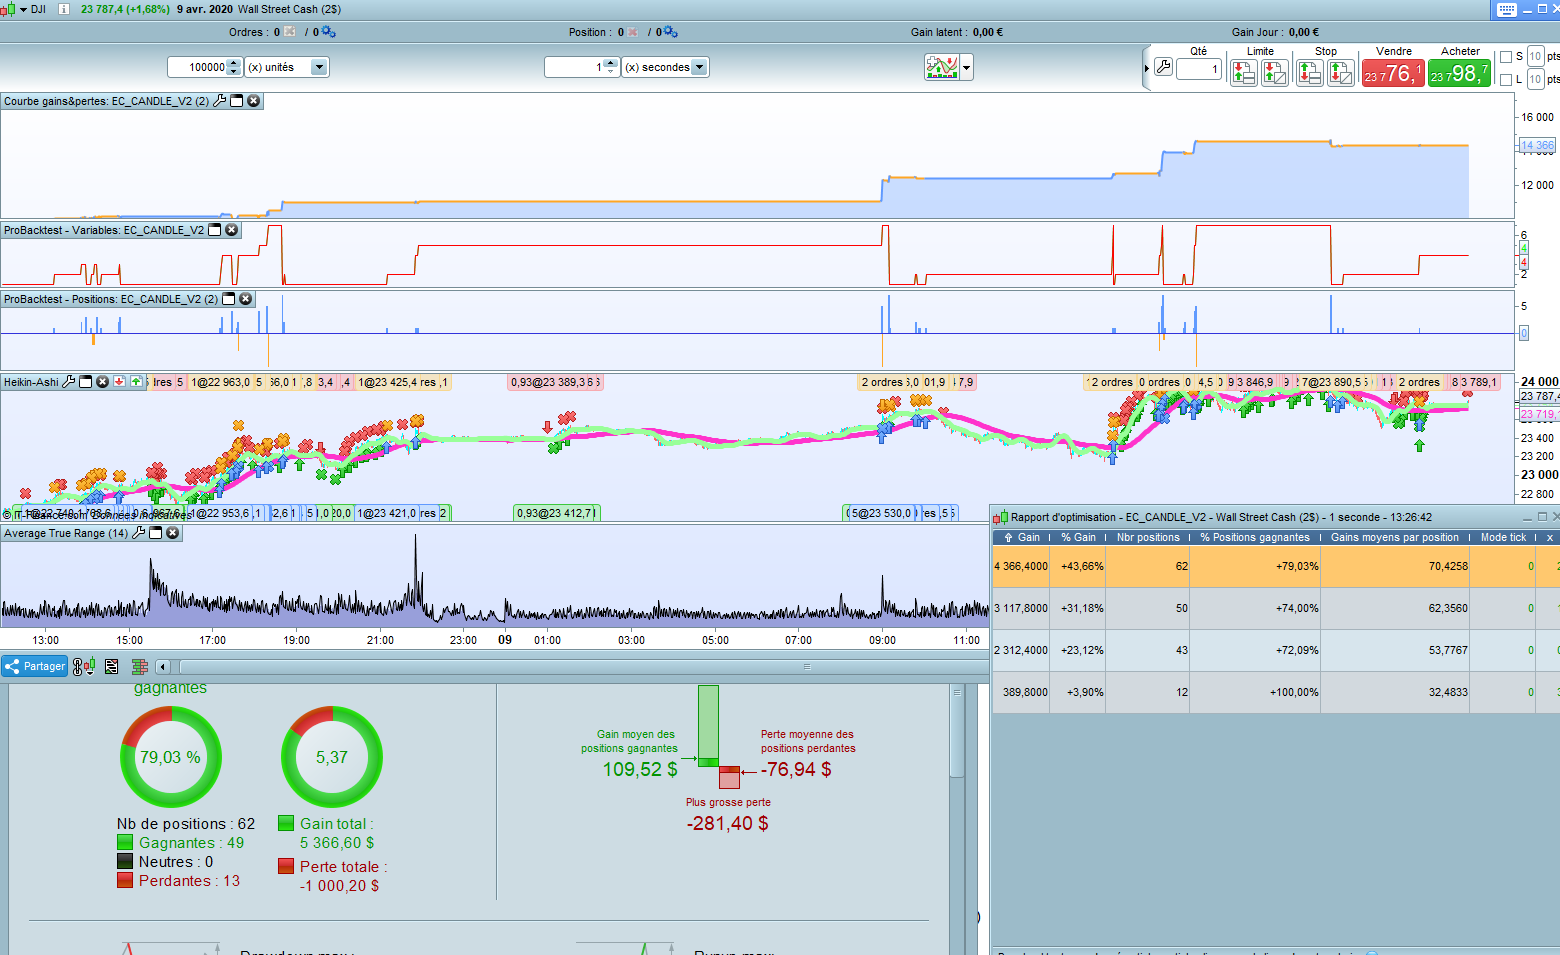Image resolution: width=1560 pixels, height=955 pixels.
Task: Maximize the ProBacktest Variables panel
Action: click(215, 230)
